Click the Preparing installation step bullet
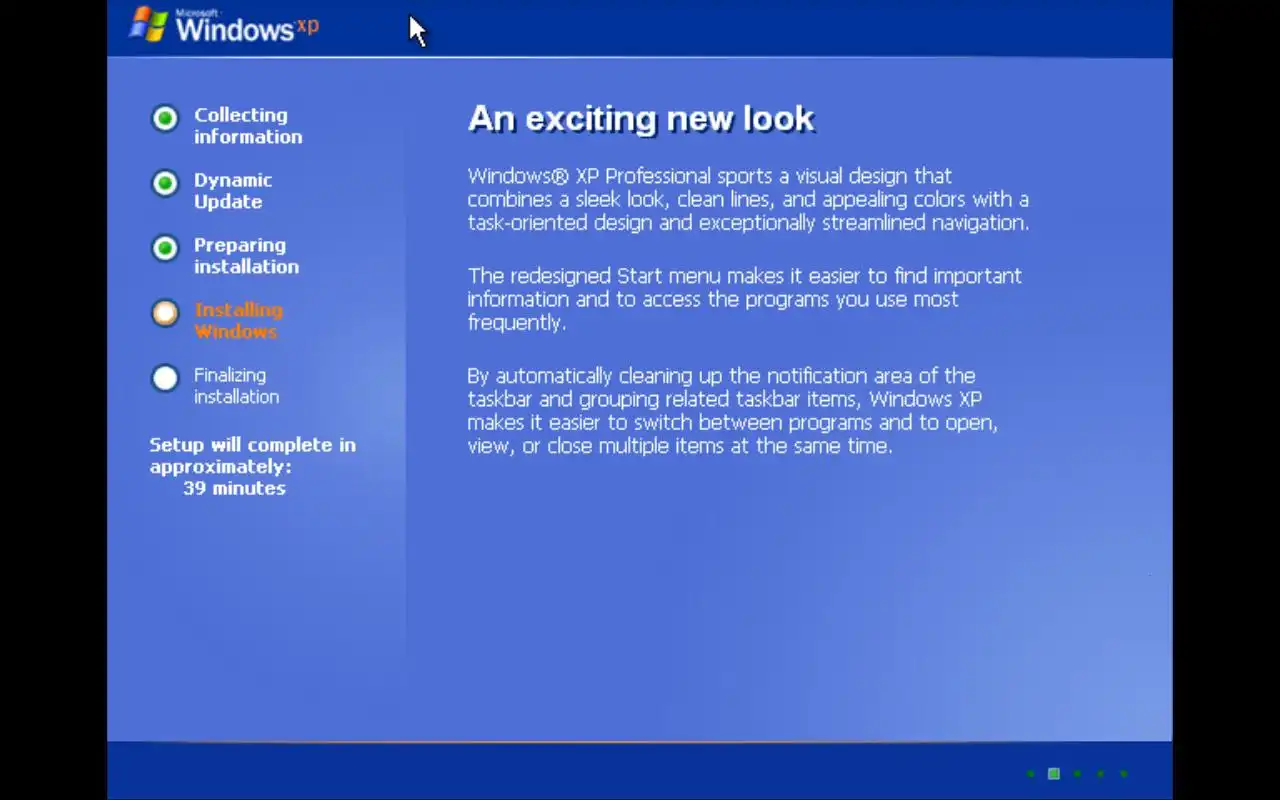The height and width of the screenshot is (800, 1280). [x=165, y=248]
